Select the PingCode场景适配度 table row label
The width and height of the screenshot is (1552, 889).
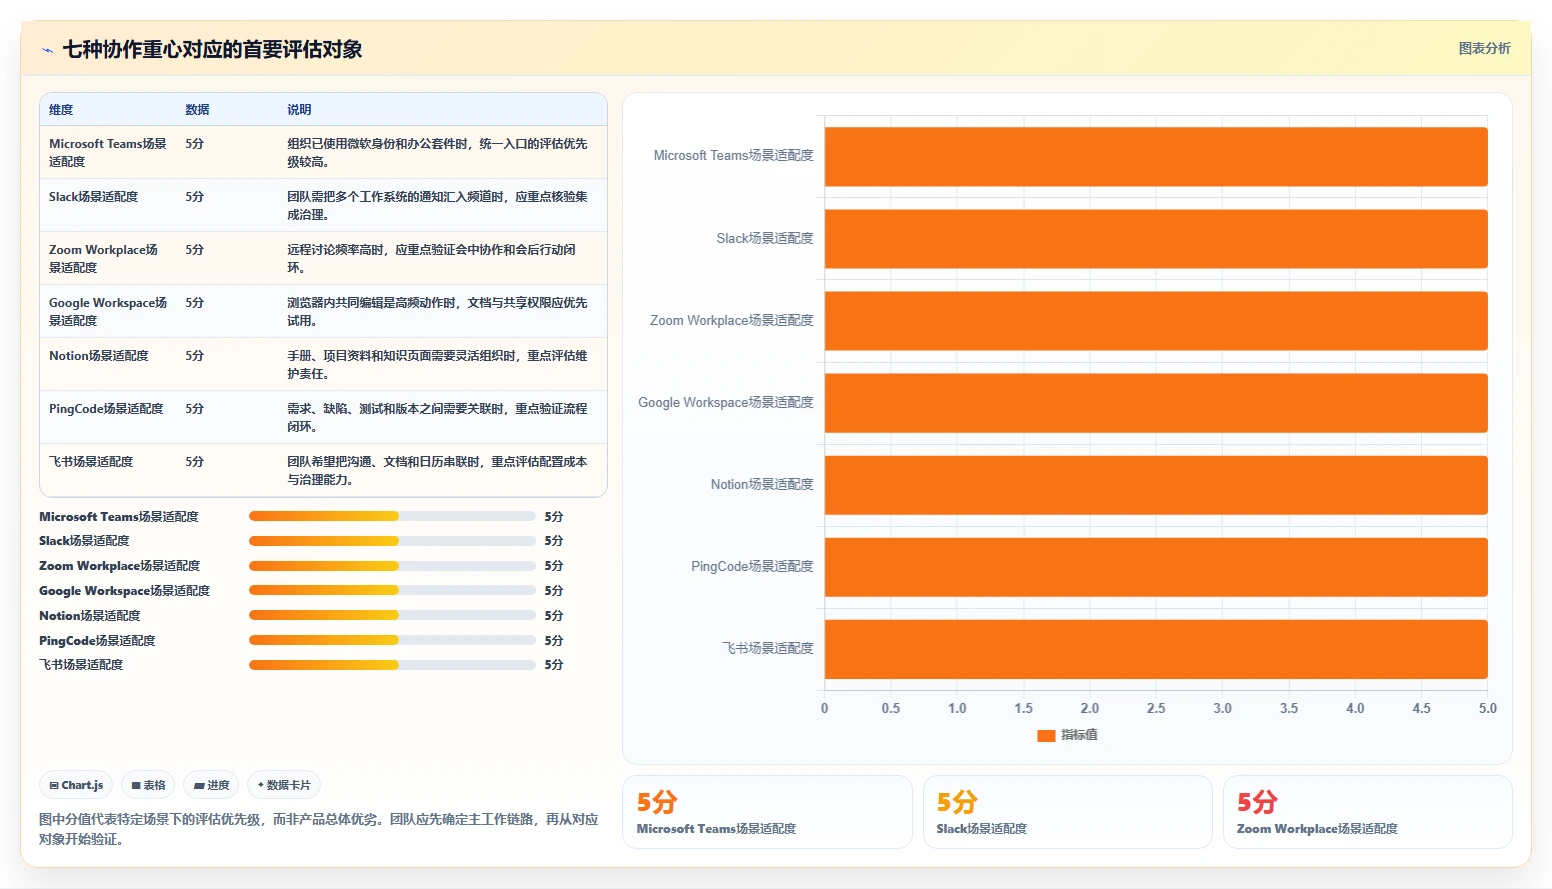(106, 409)
